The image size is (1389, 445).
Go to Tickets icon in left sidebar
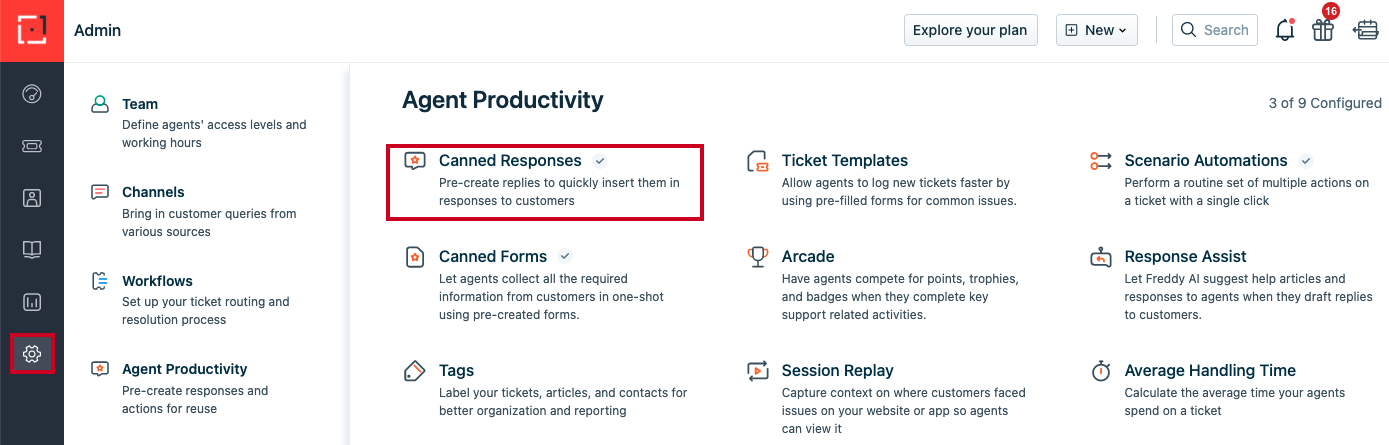(x=32, y=146)
